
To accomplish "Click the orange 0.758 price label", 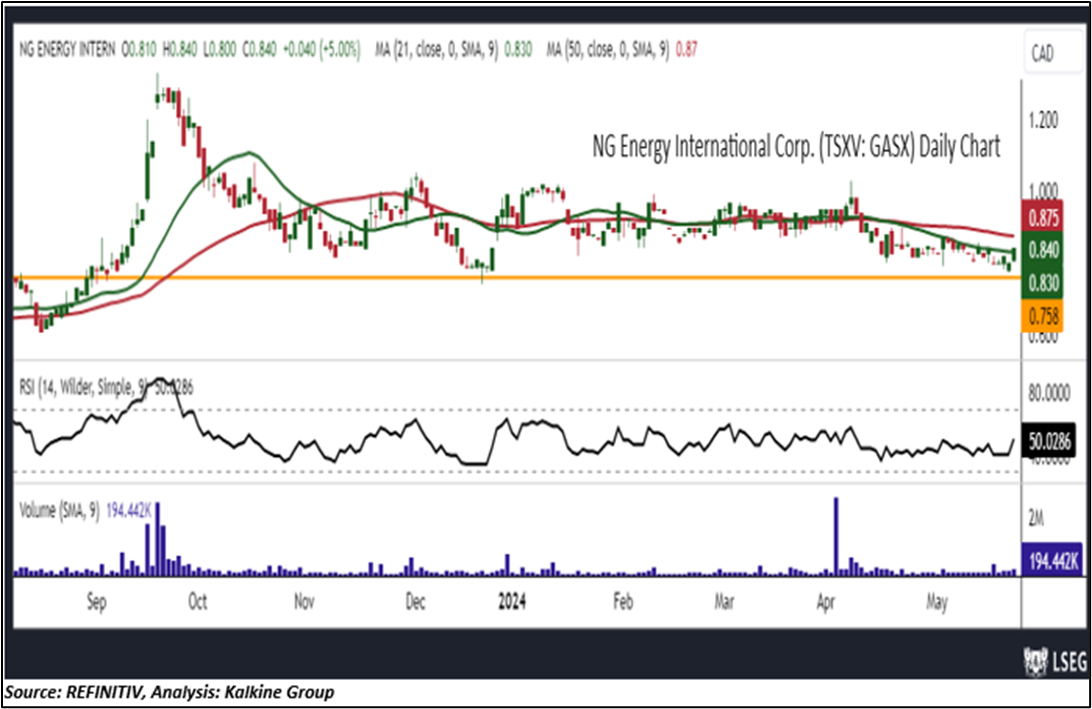I will [1043, 316].
